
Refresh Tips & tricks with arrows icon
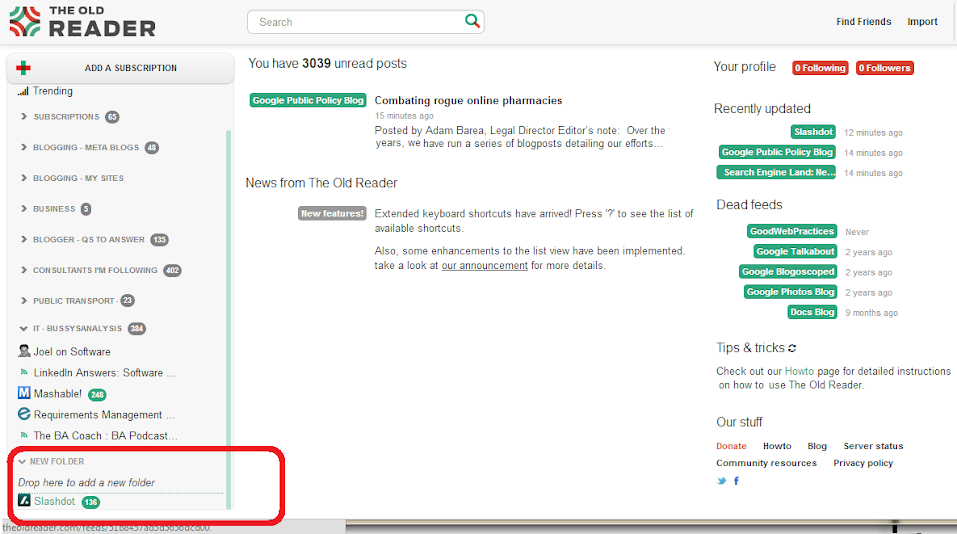click(x=792, y=348)
